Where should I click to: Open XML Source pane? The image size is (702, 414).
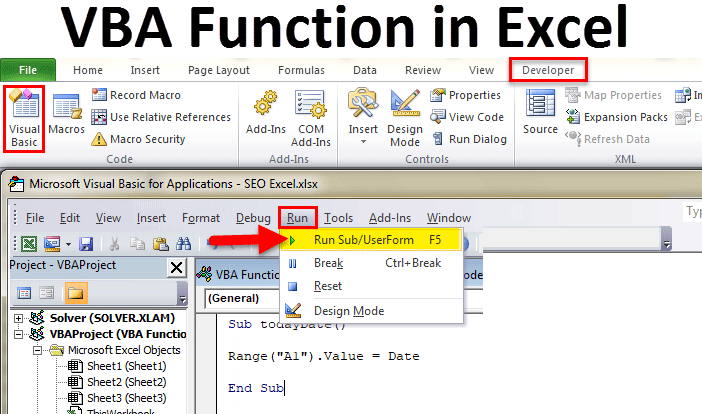coord(540,112)
